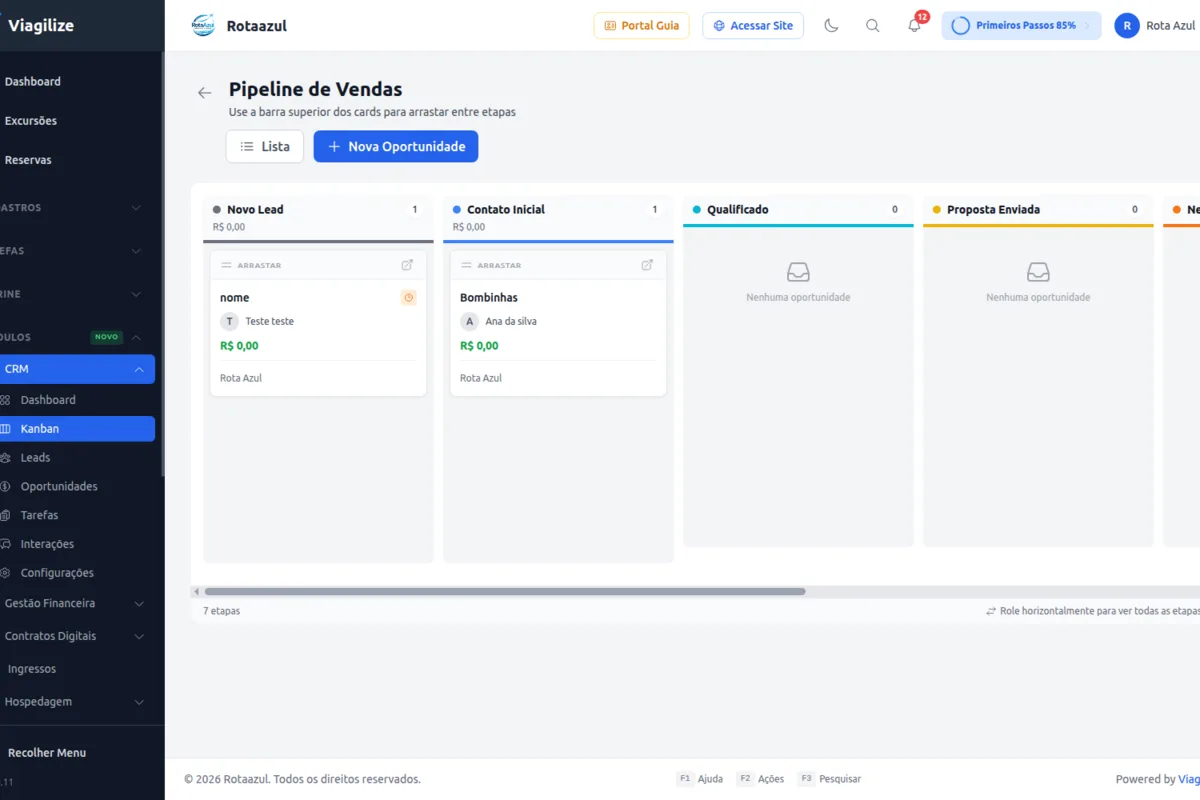Click the Novo Lead column header
The height and width of the screenshot is (800, 1200).
point(318,218)
